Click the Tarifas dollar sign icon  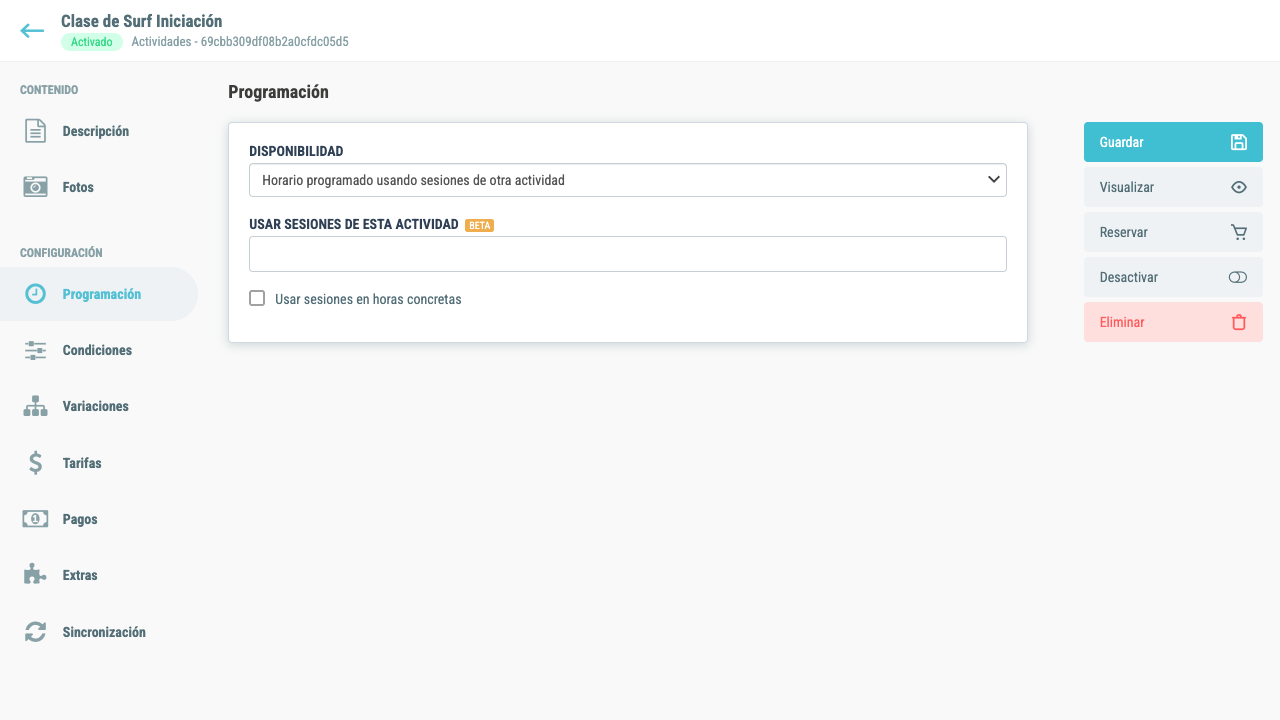point(35,463)
